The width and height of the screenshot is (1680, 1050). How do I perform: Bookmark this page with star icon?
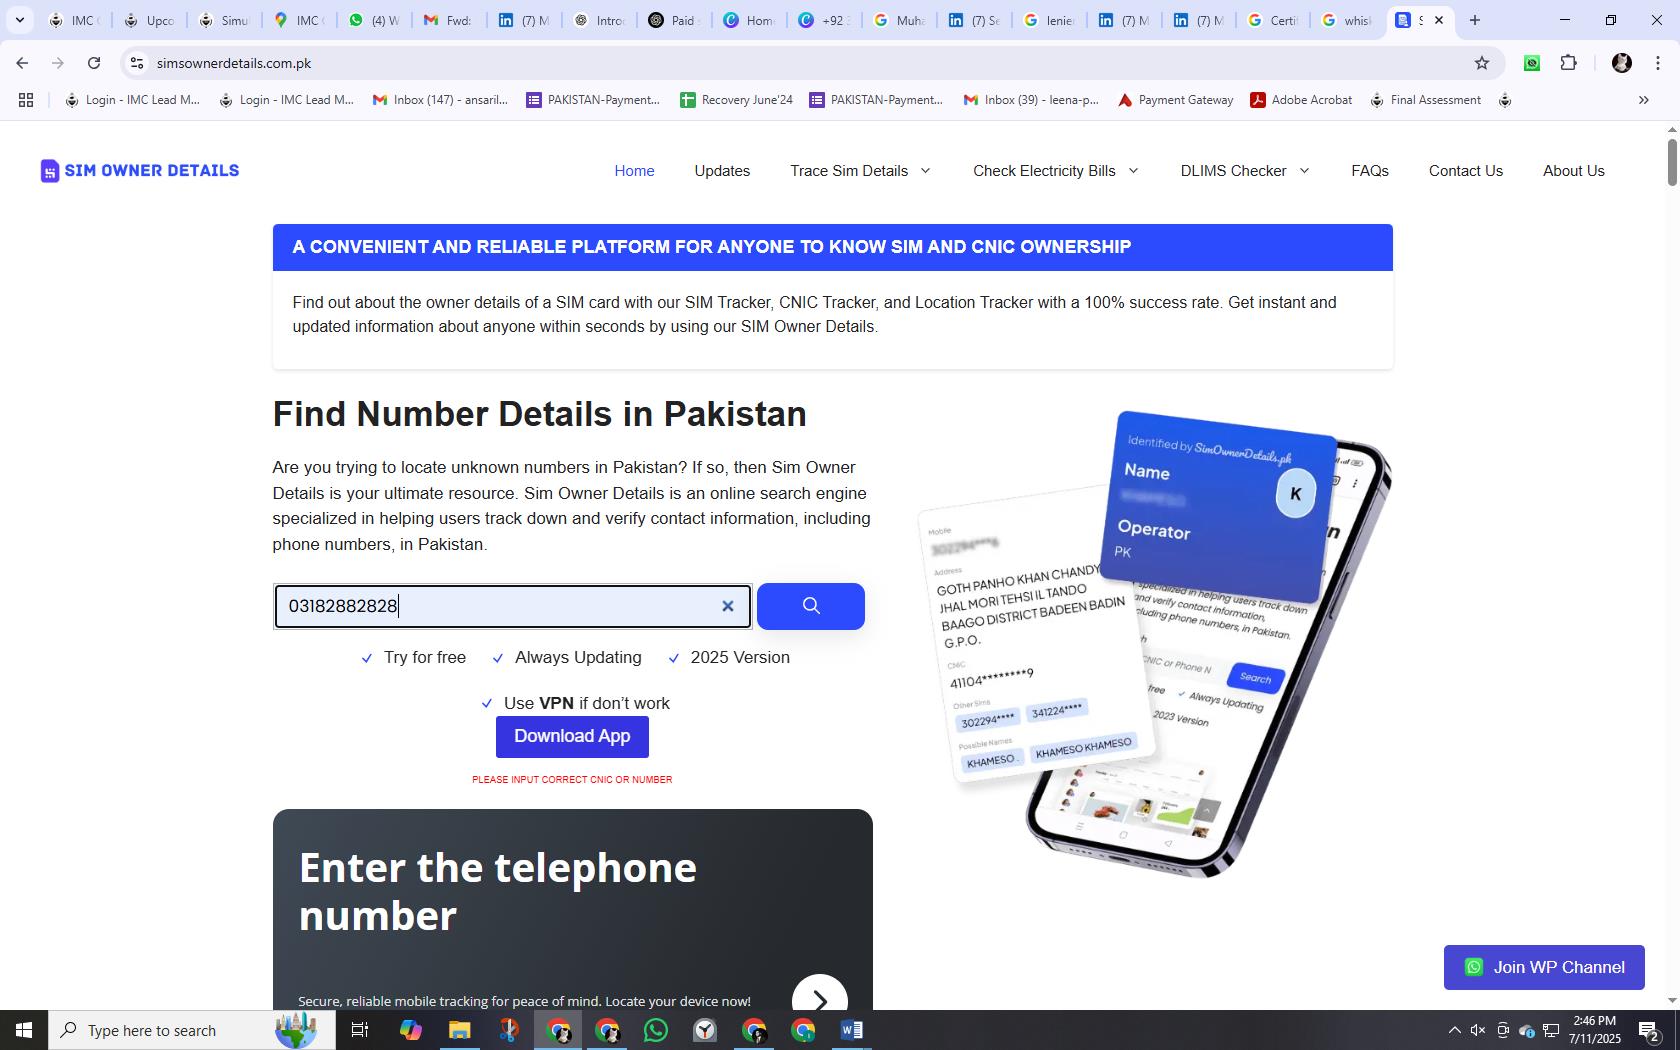pyautogui.click(x=1482, y=63)
